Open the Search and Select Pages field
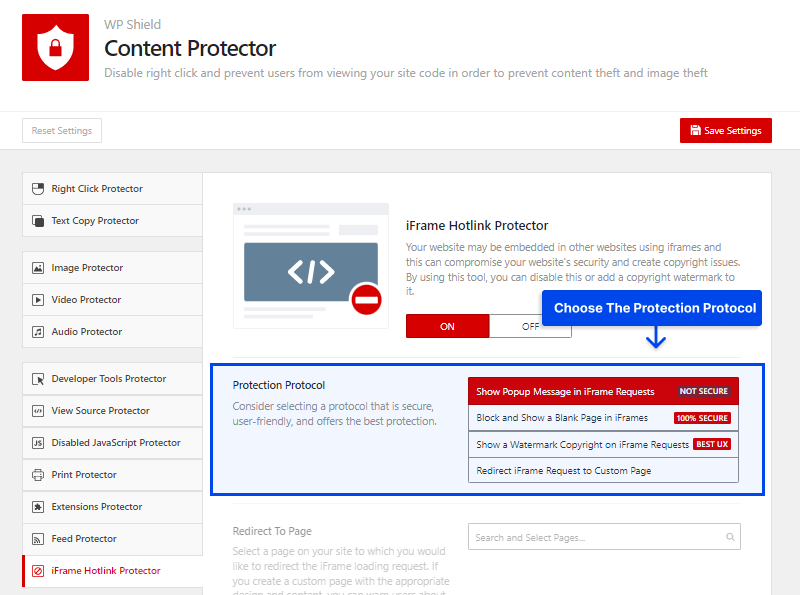The width and height of the screenshot is (800, 595). point(604,537)
